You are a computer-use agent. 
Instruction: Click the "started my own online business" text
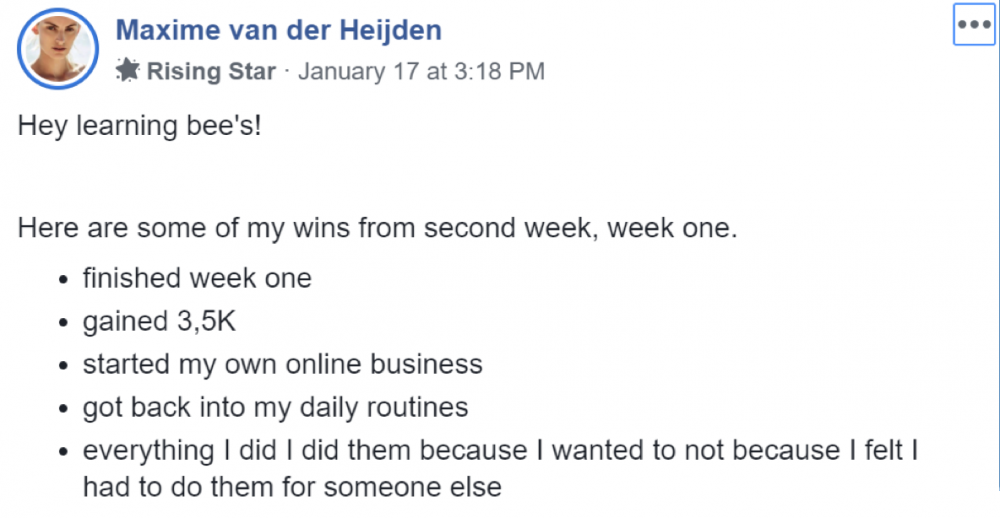[x=283, y=364]
